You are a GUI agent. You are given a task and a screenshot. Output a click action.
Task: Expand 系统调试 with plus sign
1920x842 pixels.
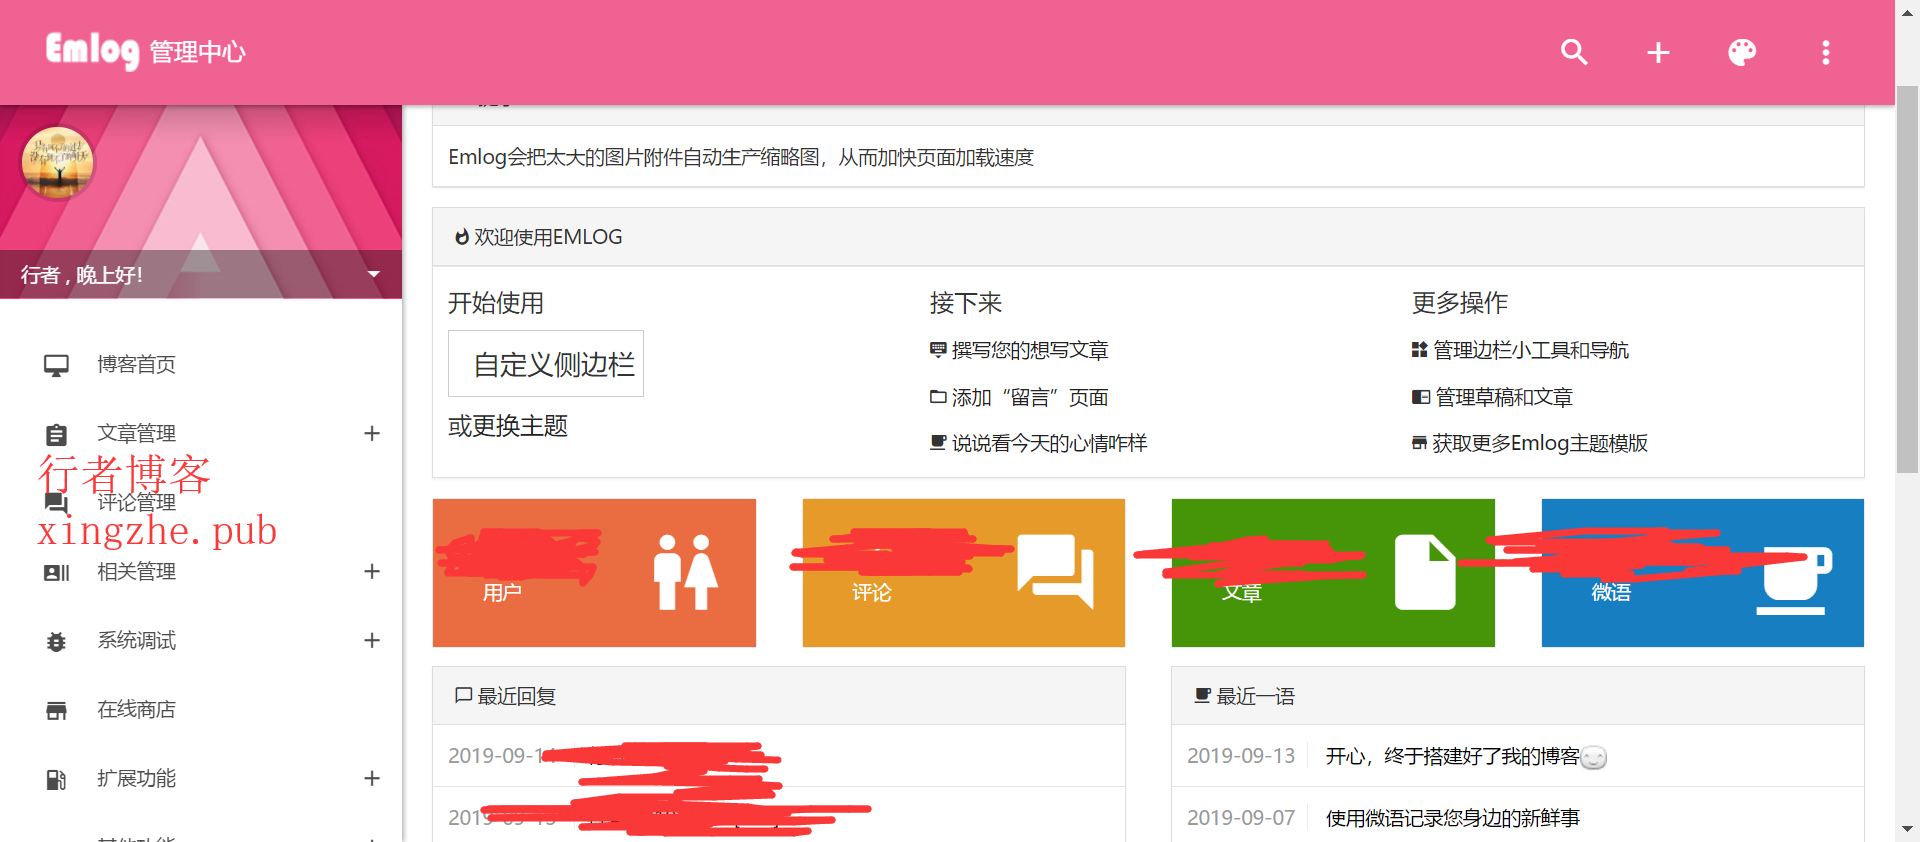(x=372, y=640)
